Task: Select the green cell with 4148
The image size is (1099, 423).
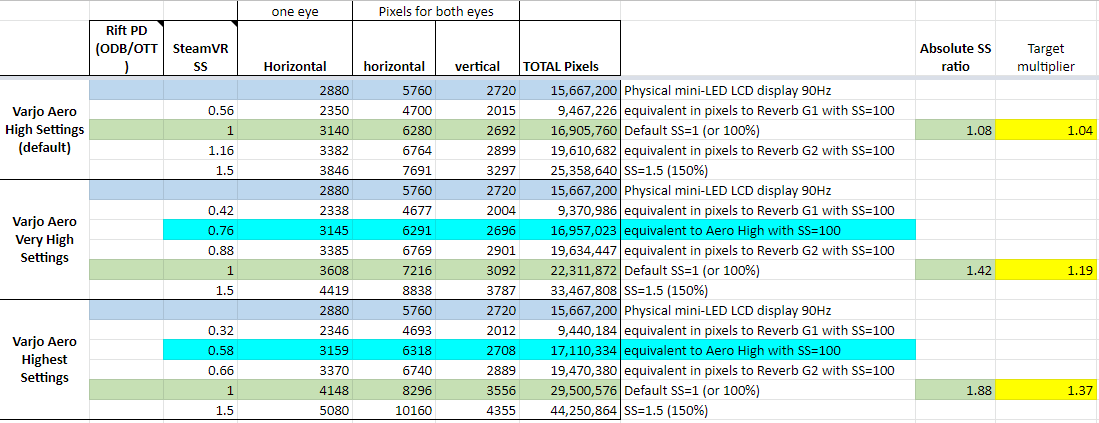Action: [296, 390]
